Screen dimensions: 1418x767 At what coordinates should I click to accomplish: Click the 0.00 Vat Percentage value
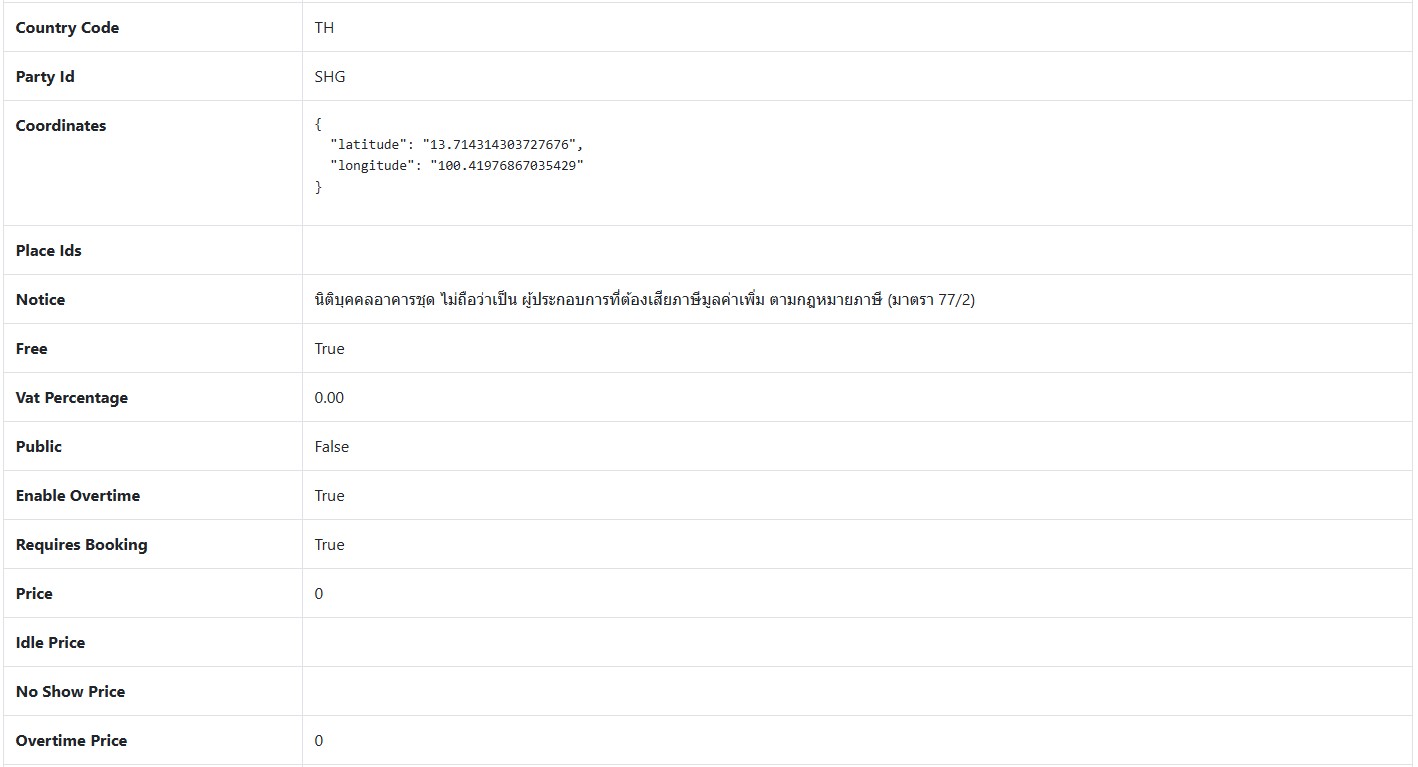click(329, 398)
